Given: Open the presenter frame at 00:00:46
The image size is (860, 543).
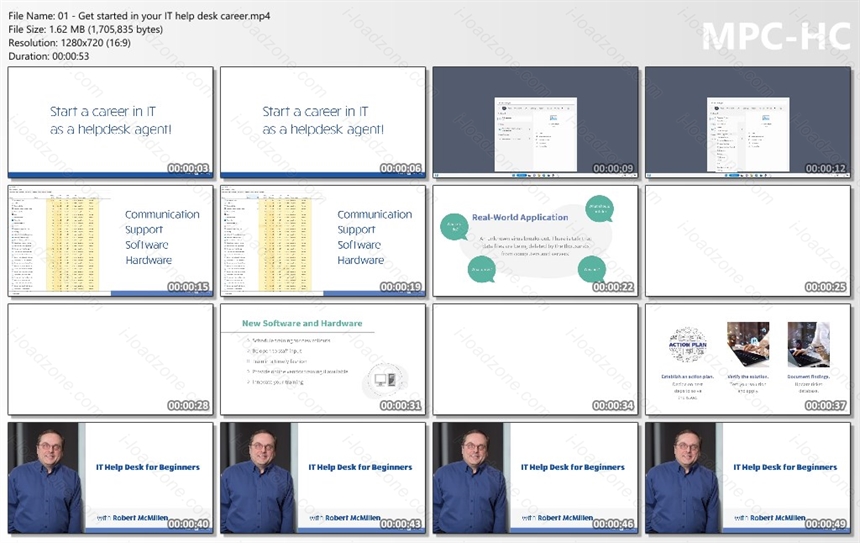Looking at the screenshot, I should pos(535,478).
